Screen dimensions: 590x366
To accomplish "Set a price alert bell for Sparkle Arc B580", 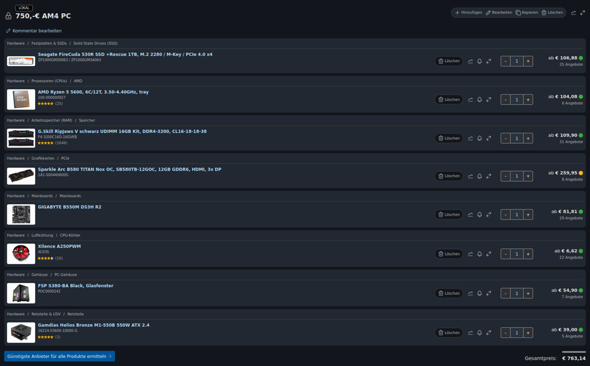I will (479, 176).
